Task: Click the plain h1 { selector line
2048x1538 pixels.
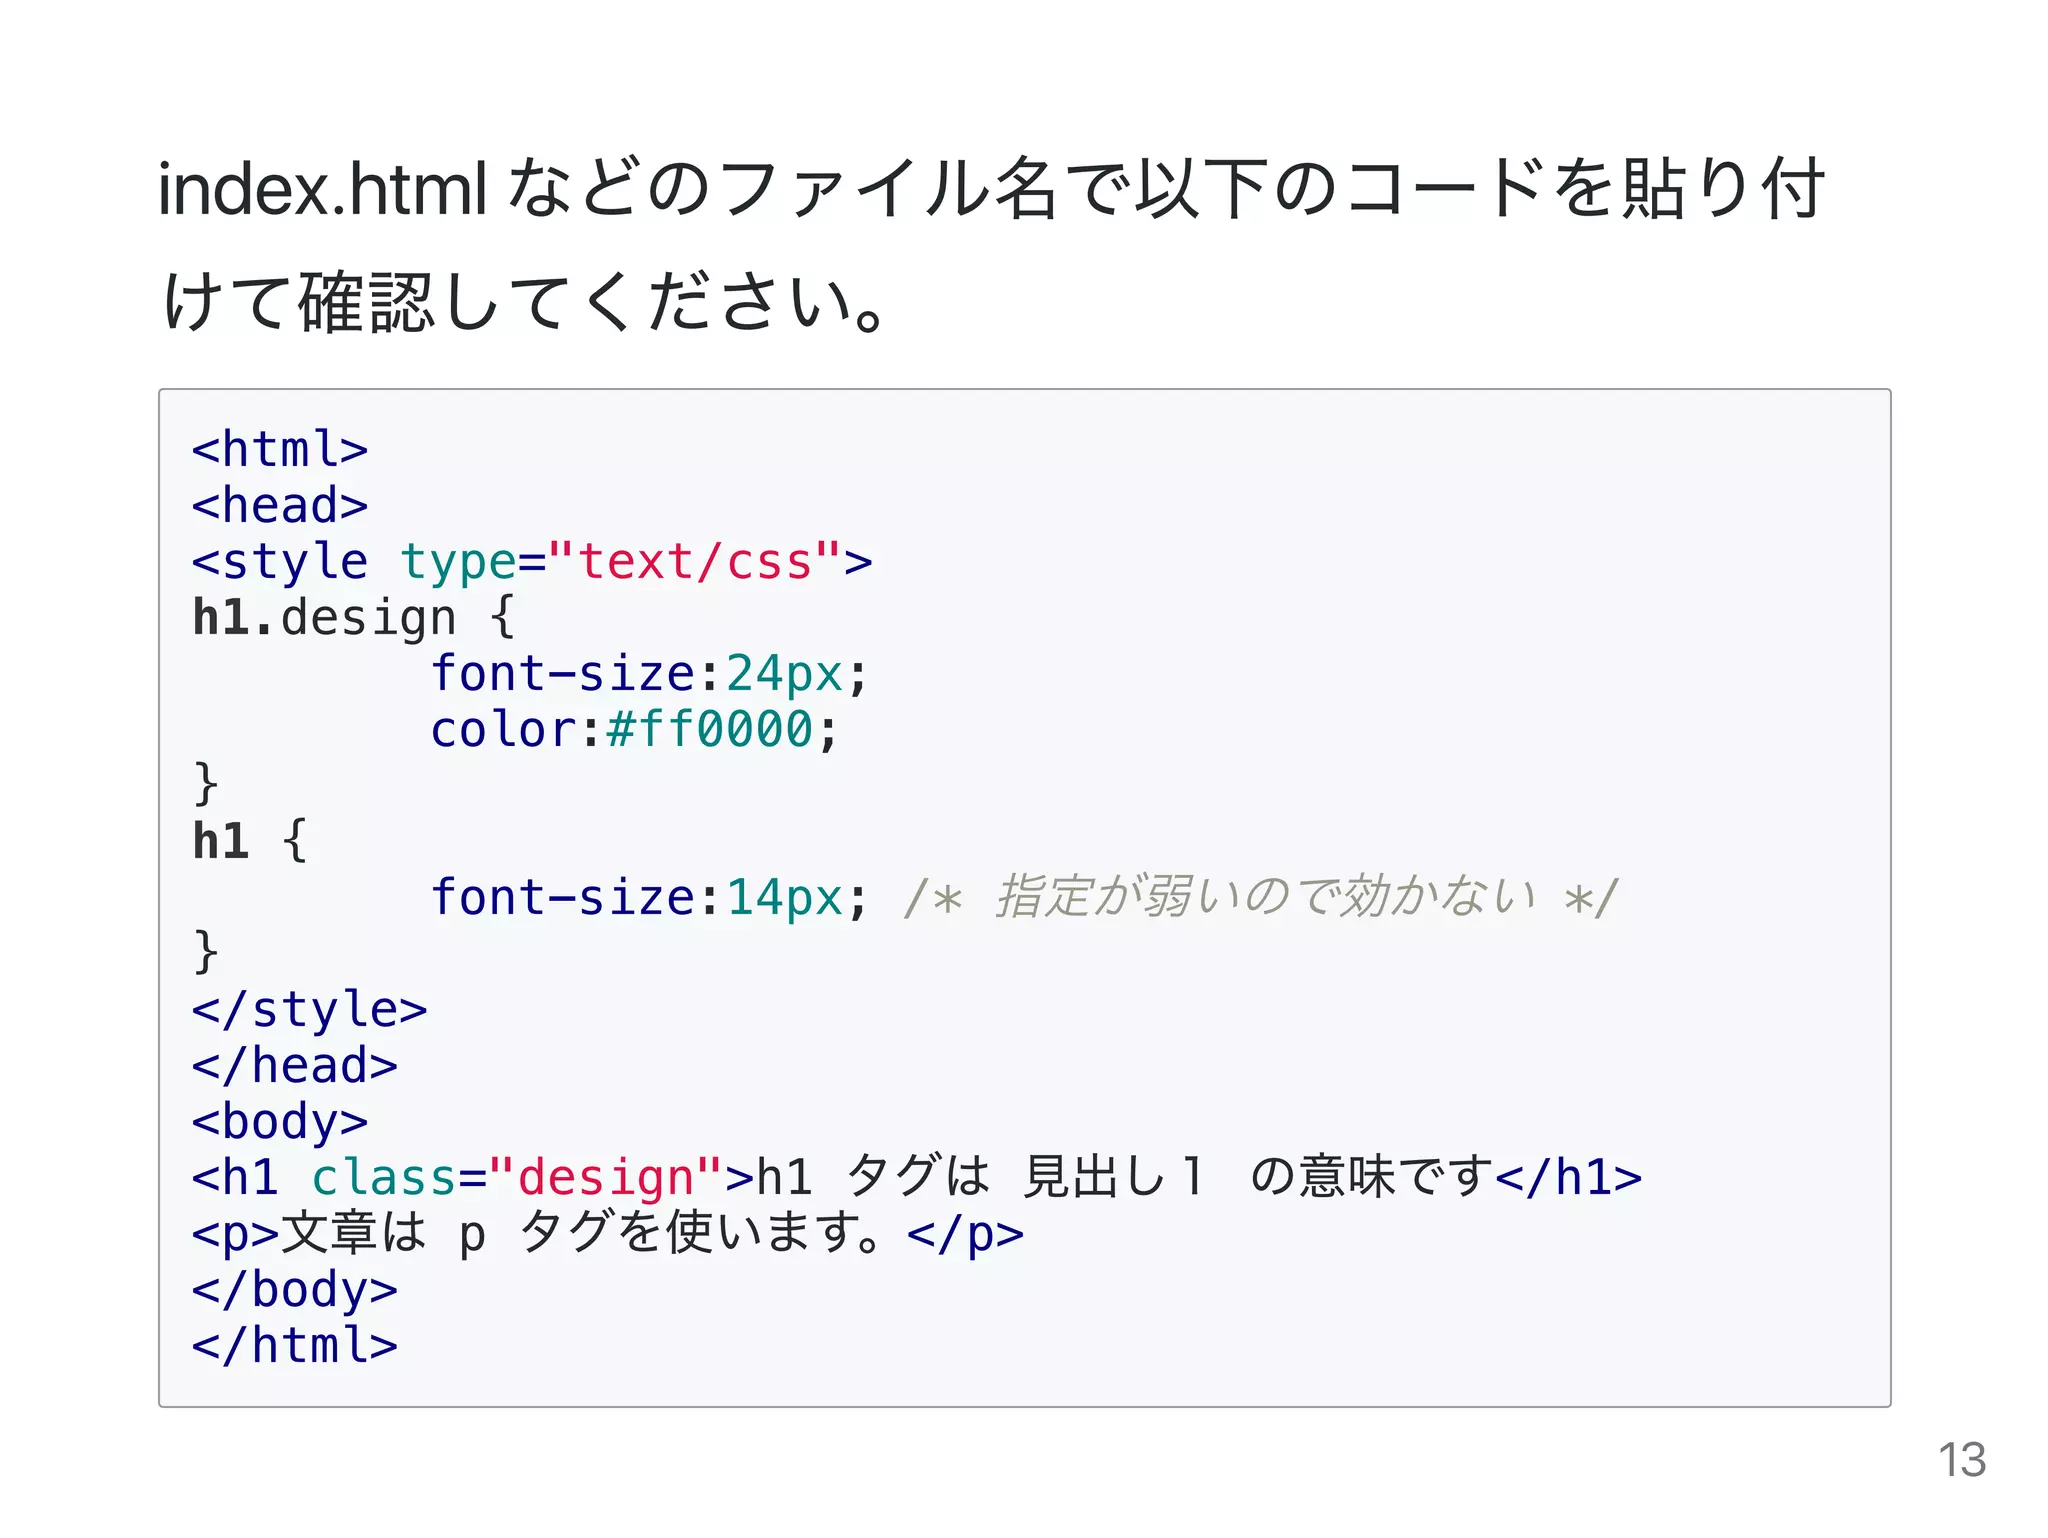Action: click(x=250, y=841)
